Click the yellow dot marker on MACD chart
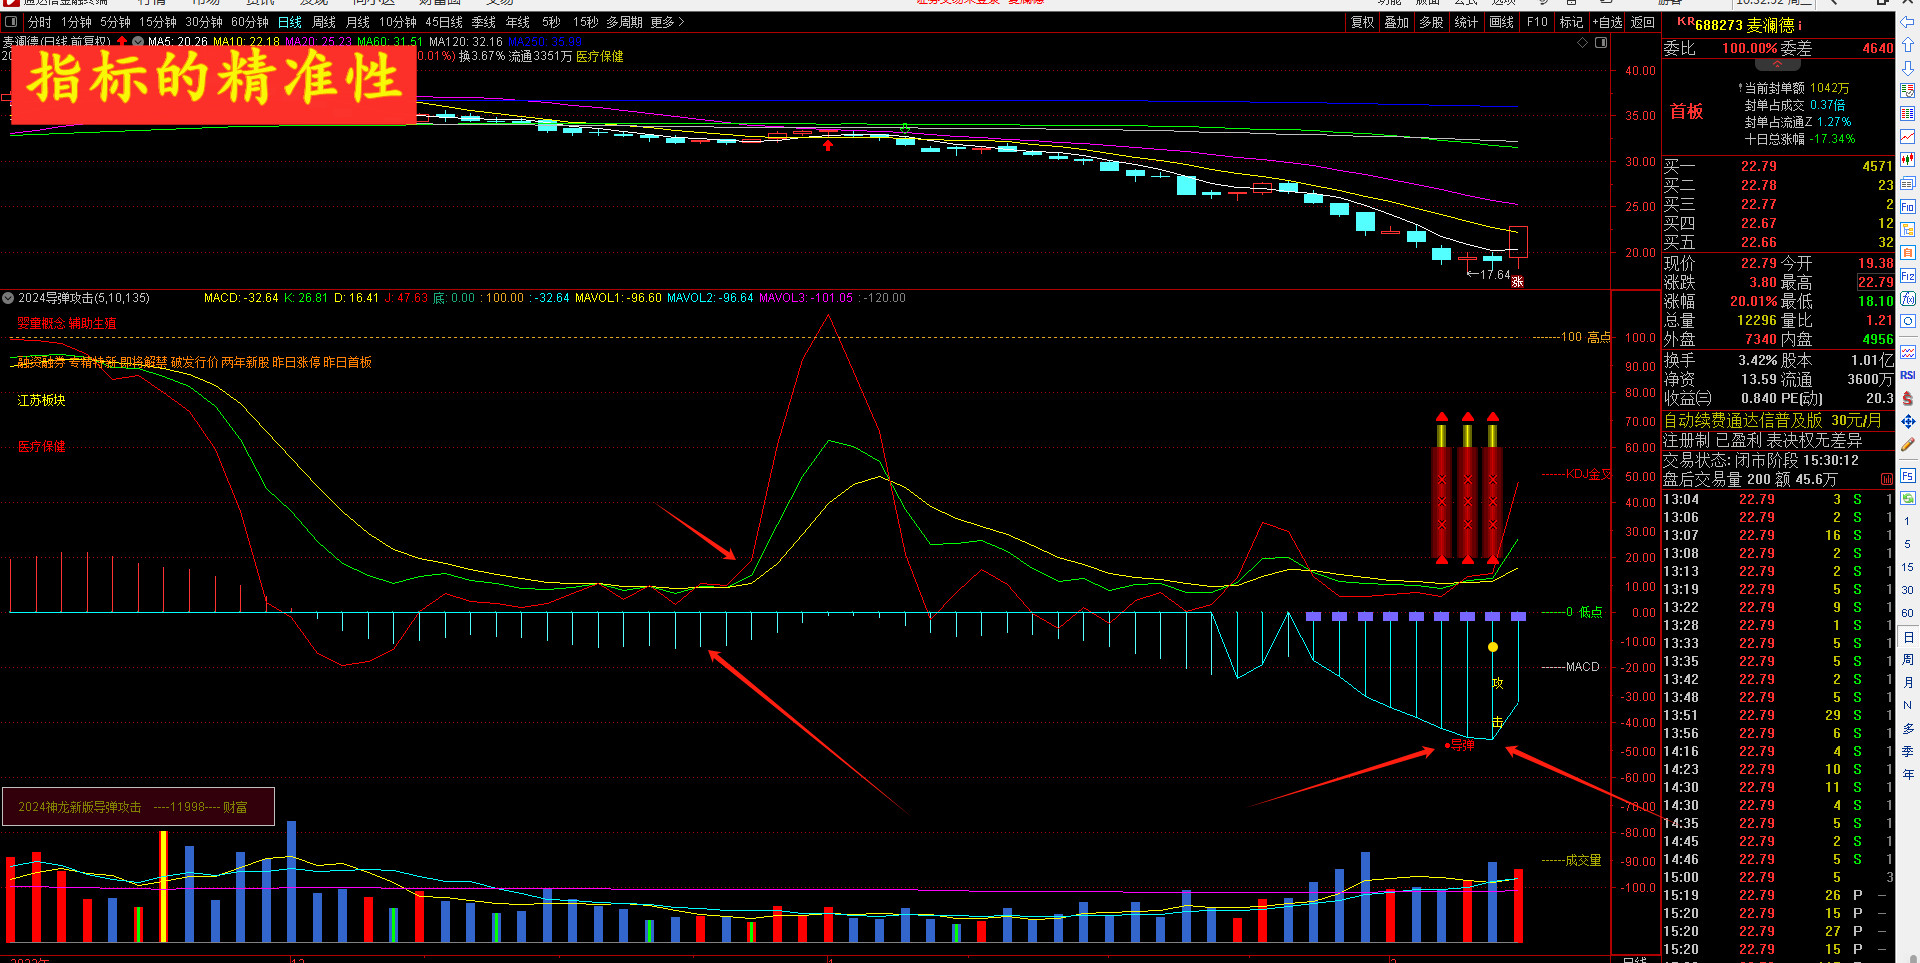 point(1493,647)
